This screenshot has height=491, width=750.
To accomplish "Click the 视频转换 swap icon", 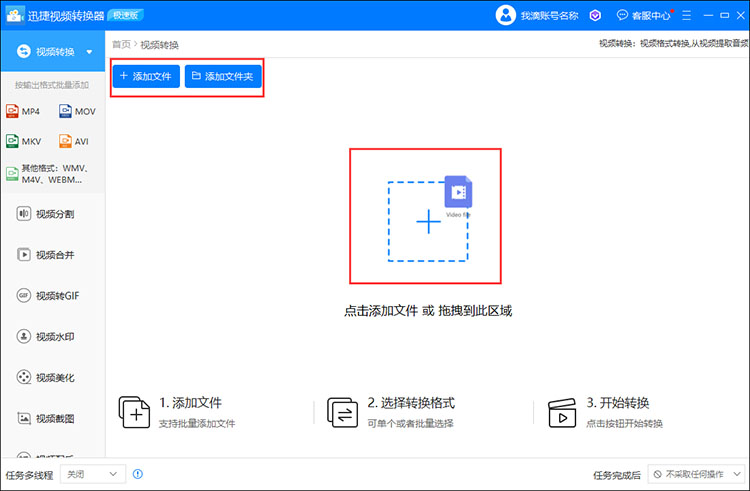I will coord(23,51).
